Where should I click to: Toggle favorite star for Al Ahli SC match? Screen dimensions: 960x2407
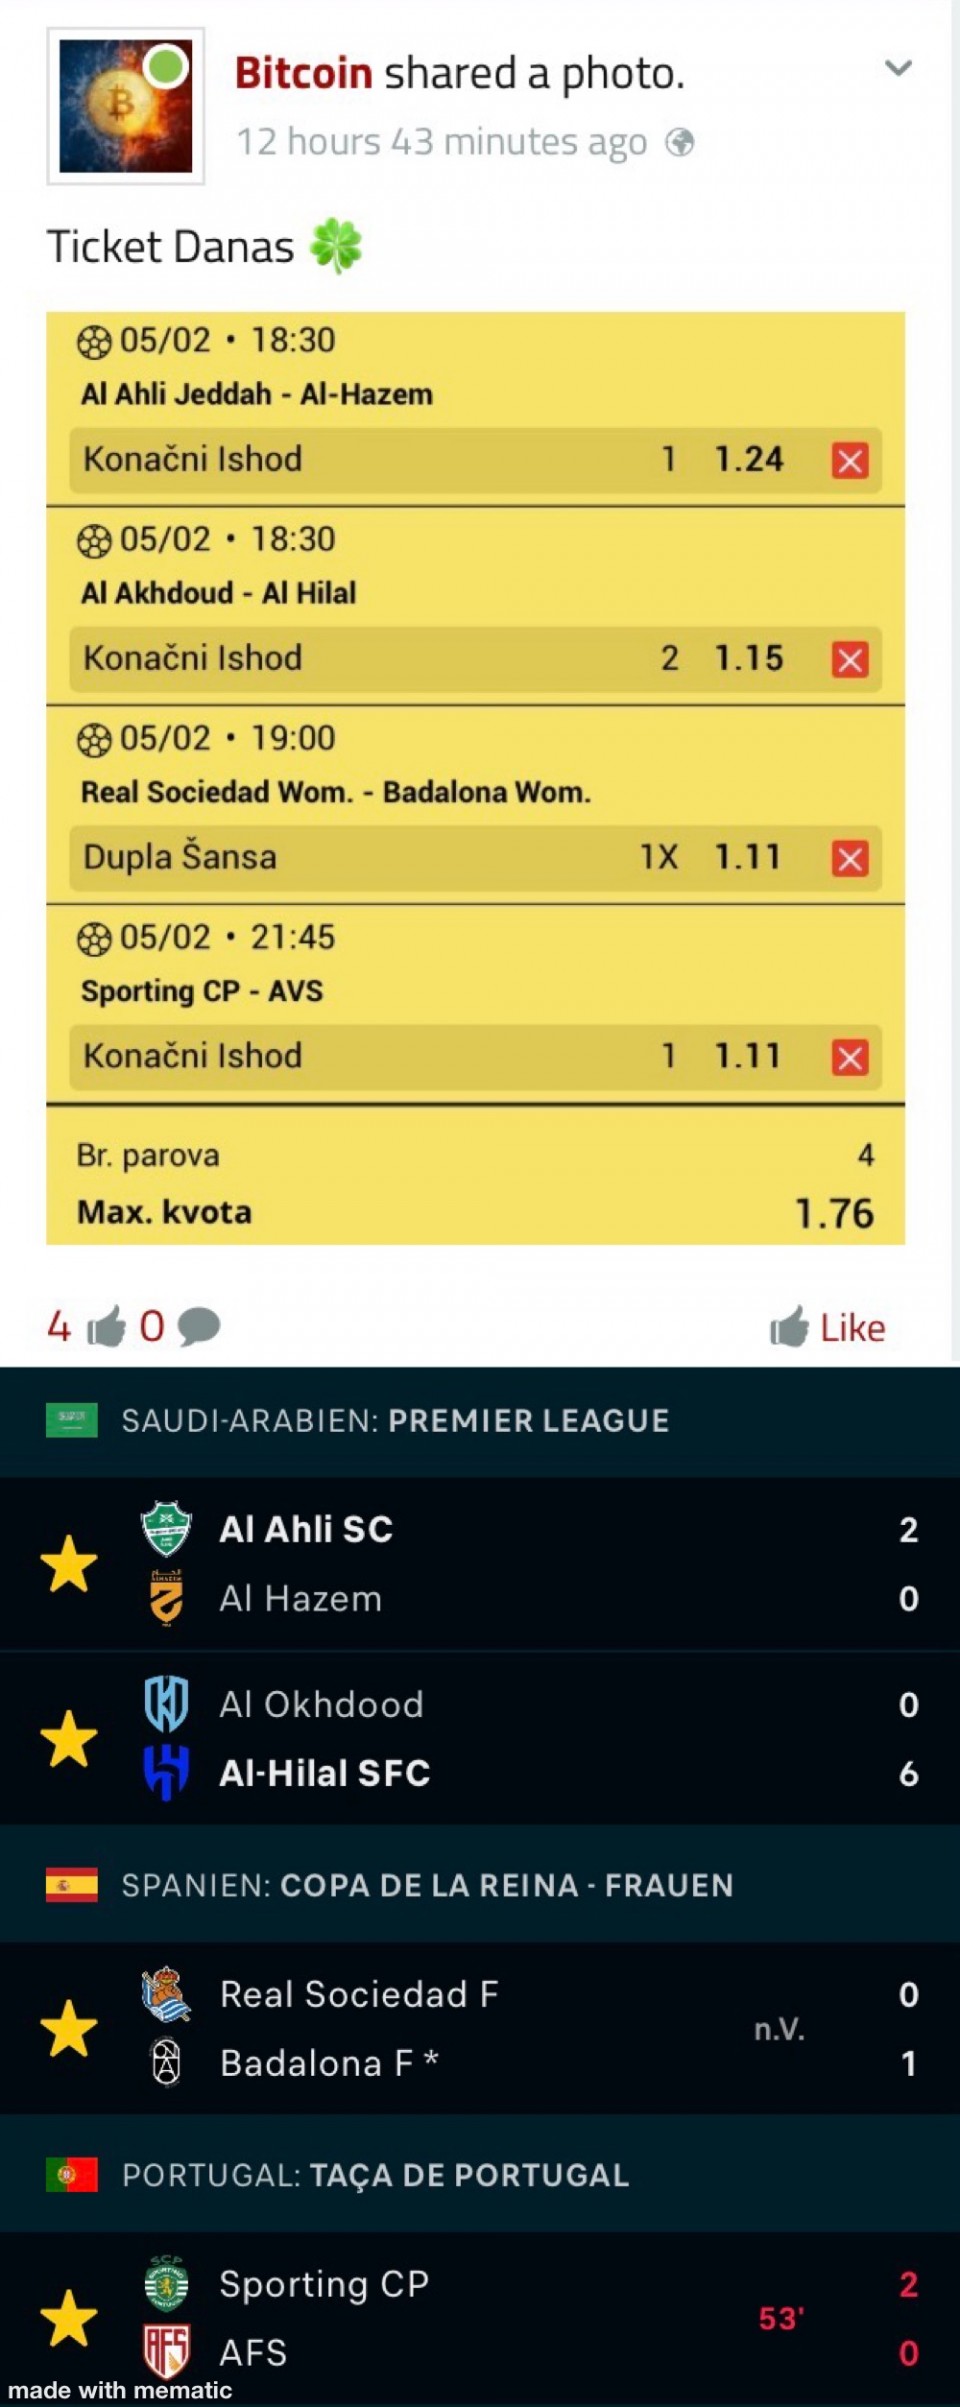[x=69, y=1565]
